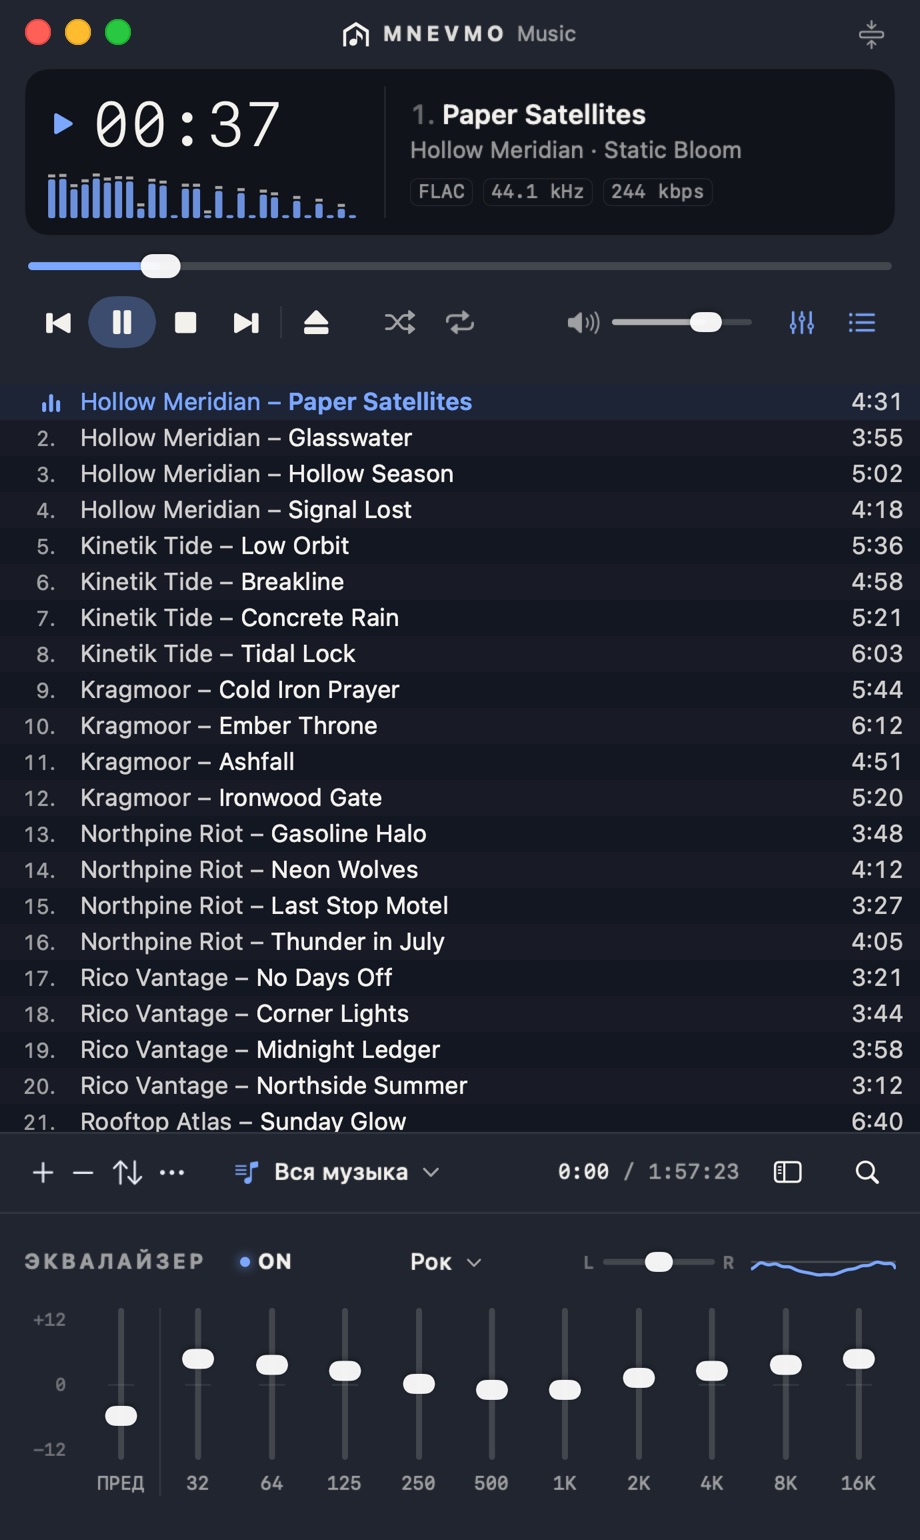Open the Рок preset dropdown

pos(446,1262)
